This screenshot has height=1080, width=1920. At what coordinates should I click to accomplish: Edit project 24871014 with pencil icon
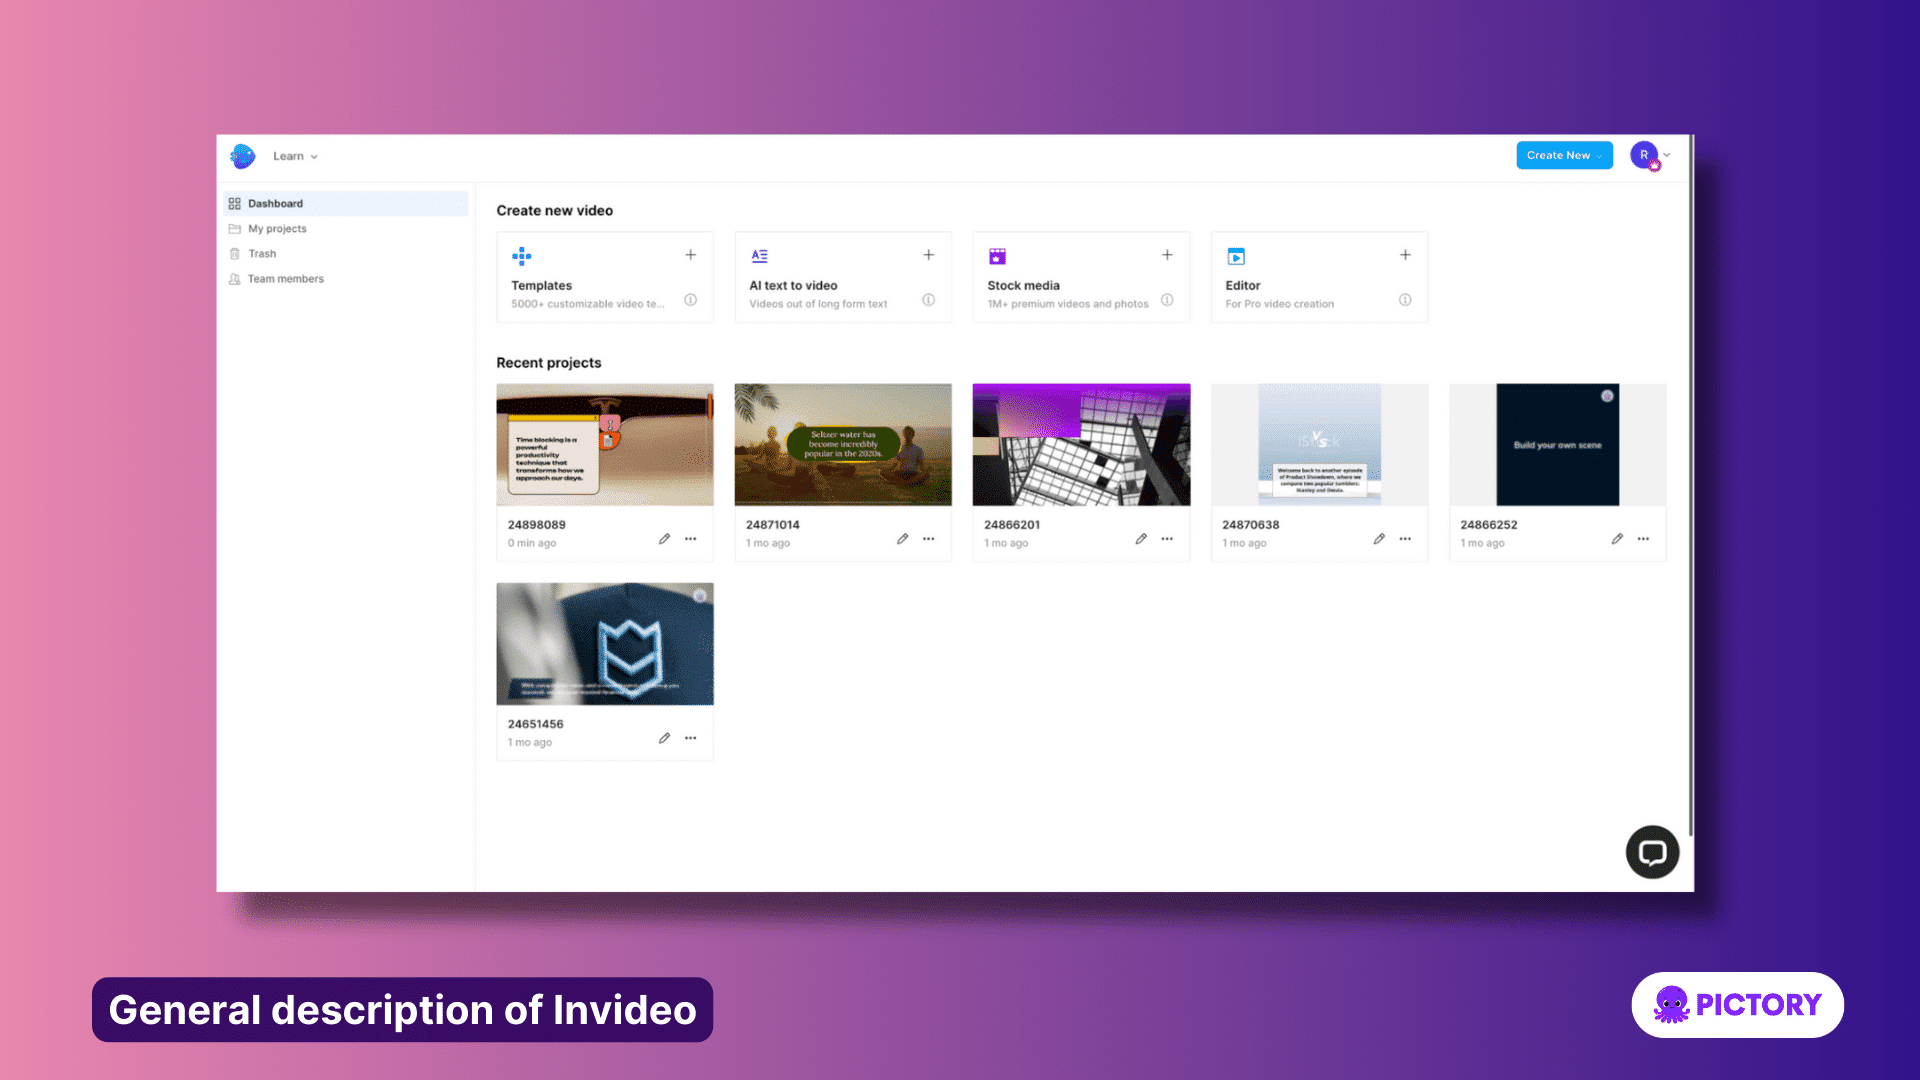pos(902,539)
